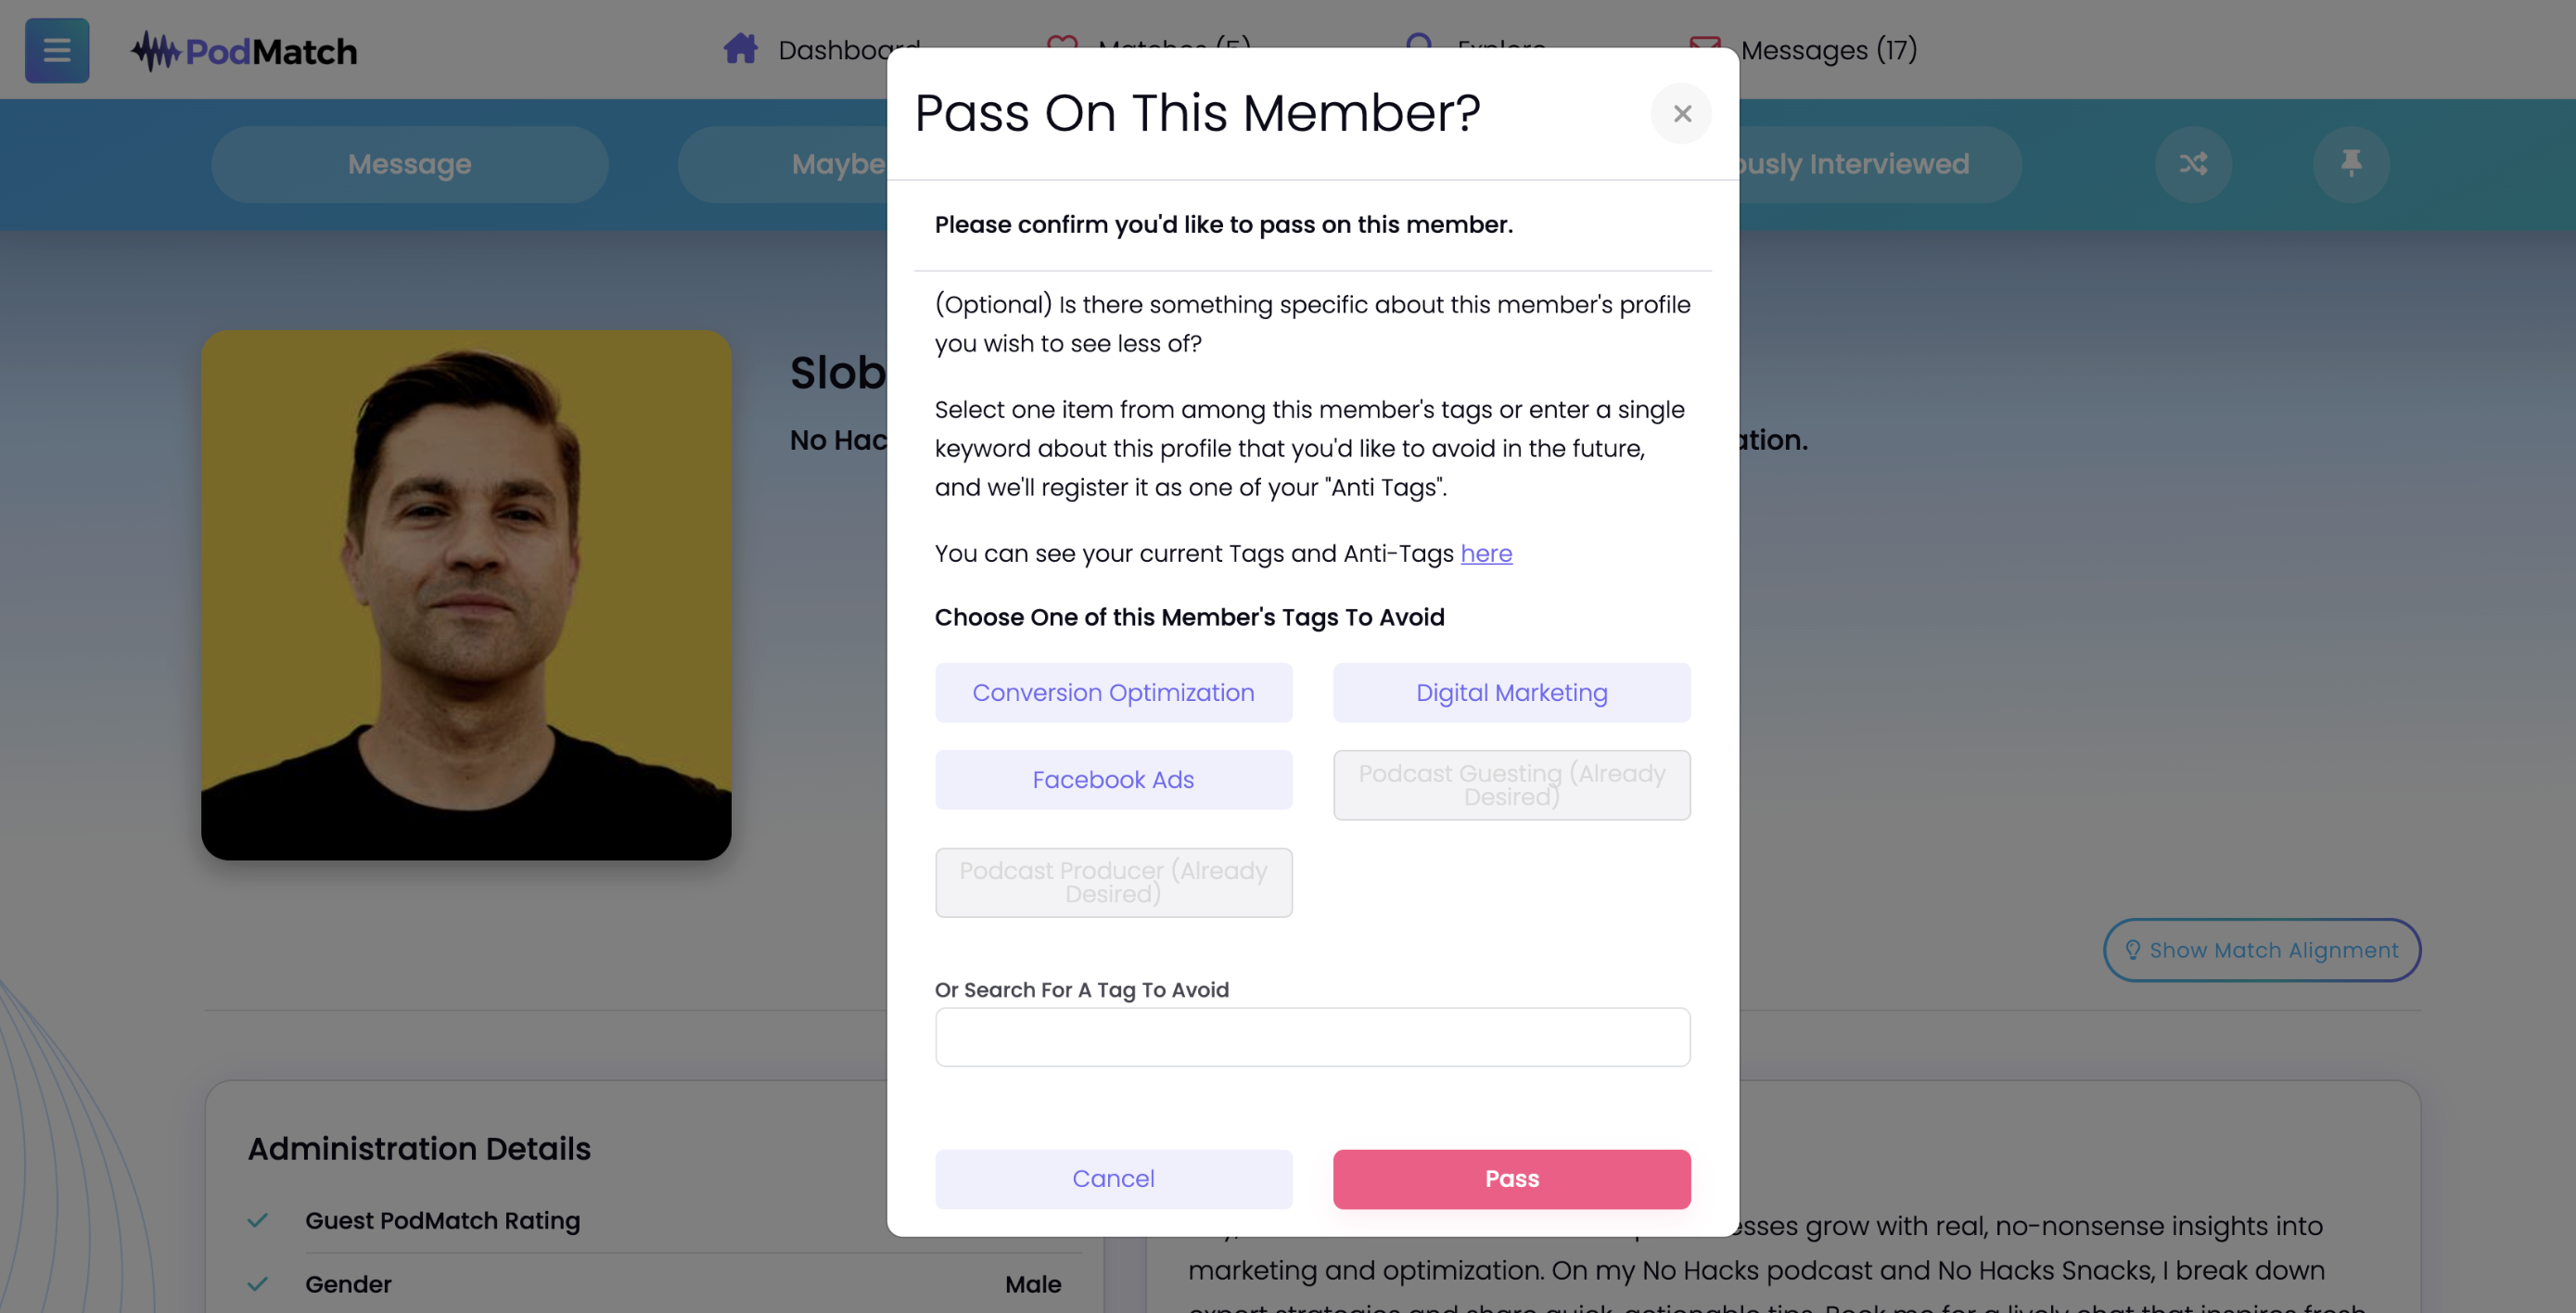Click the 'here' Anti-Tags link
Viewport: 2576px width, 1313px height.
point(1486,553)
